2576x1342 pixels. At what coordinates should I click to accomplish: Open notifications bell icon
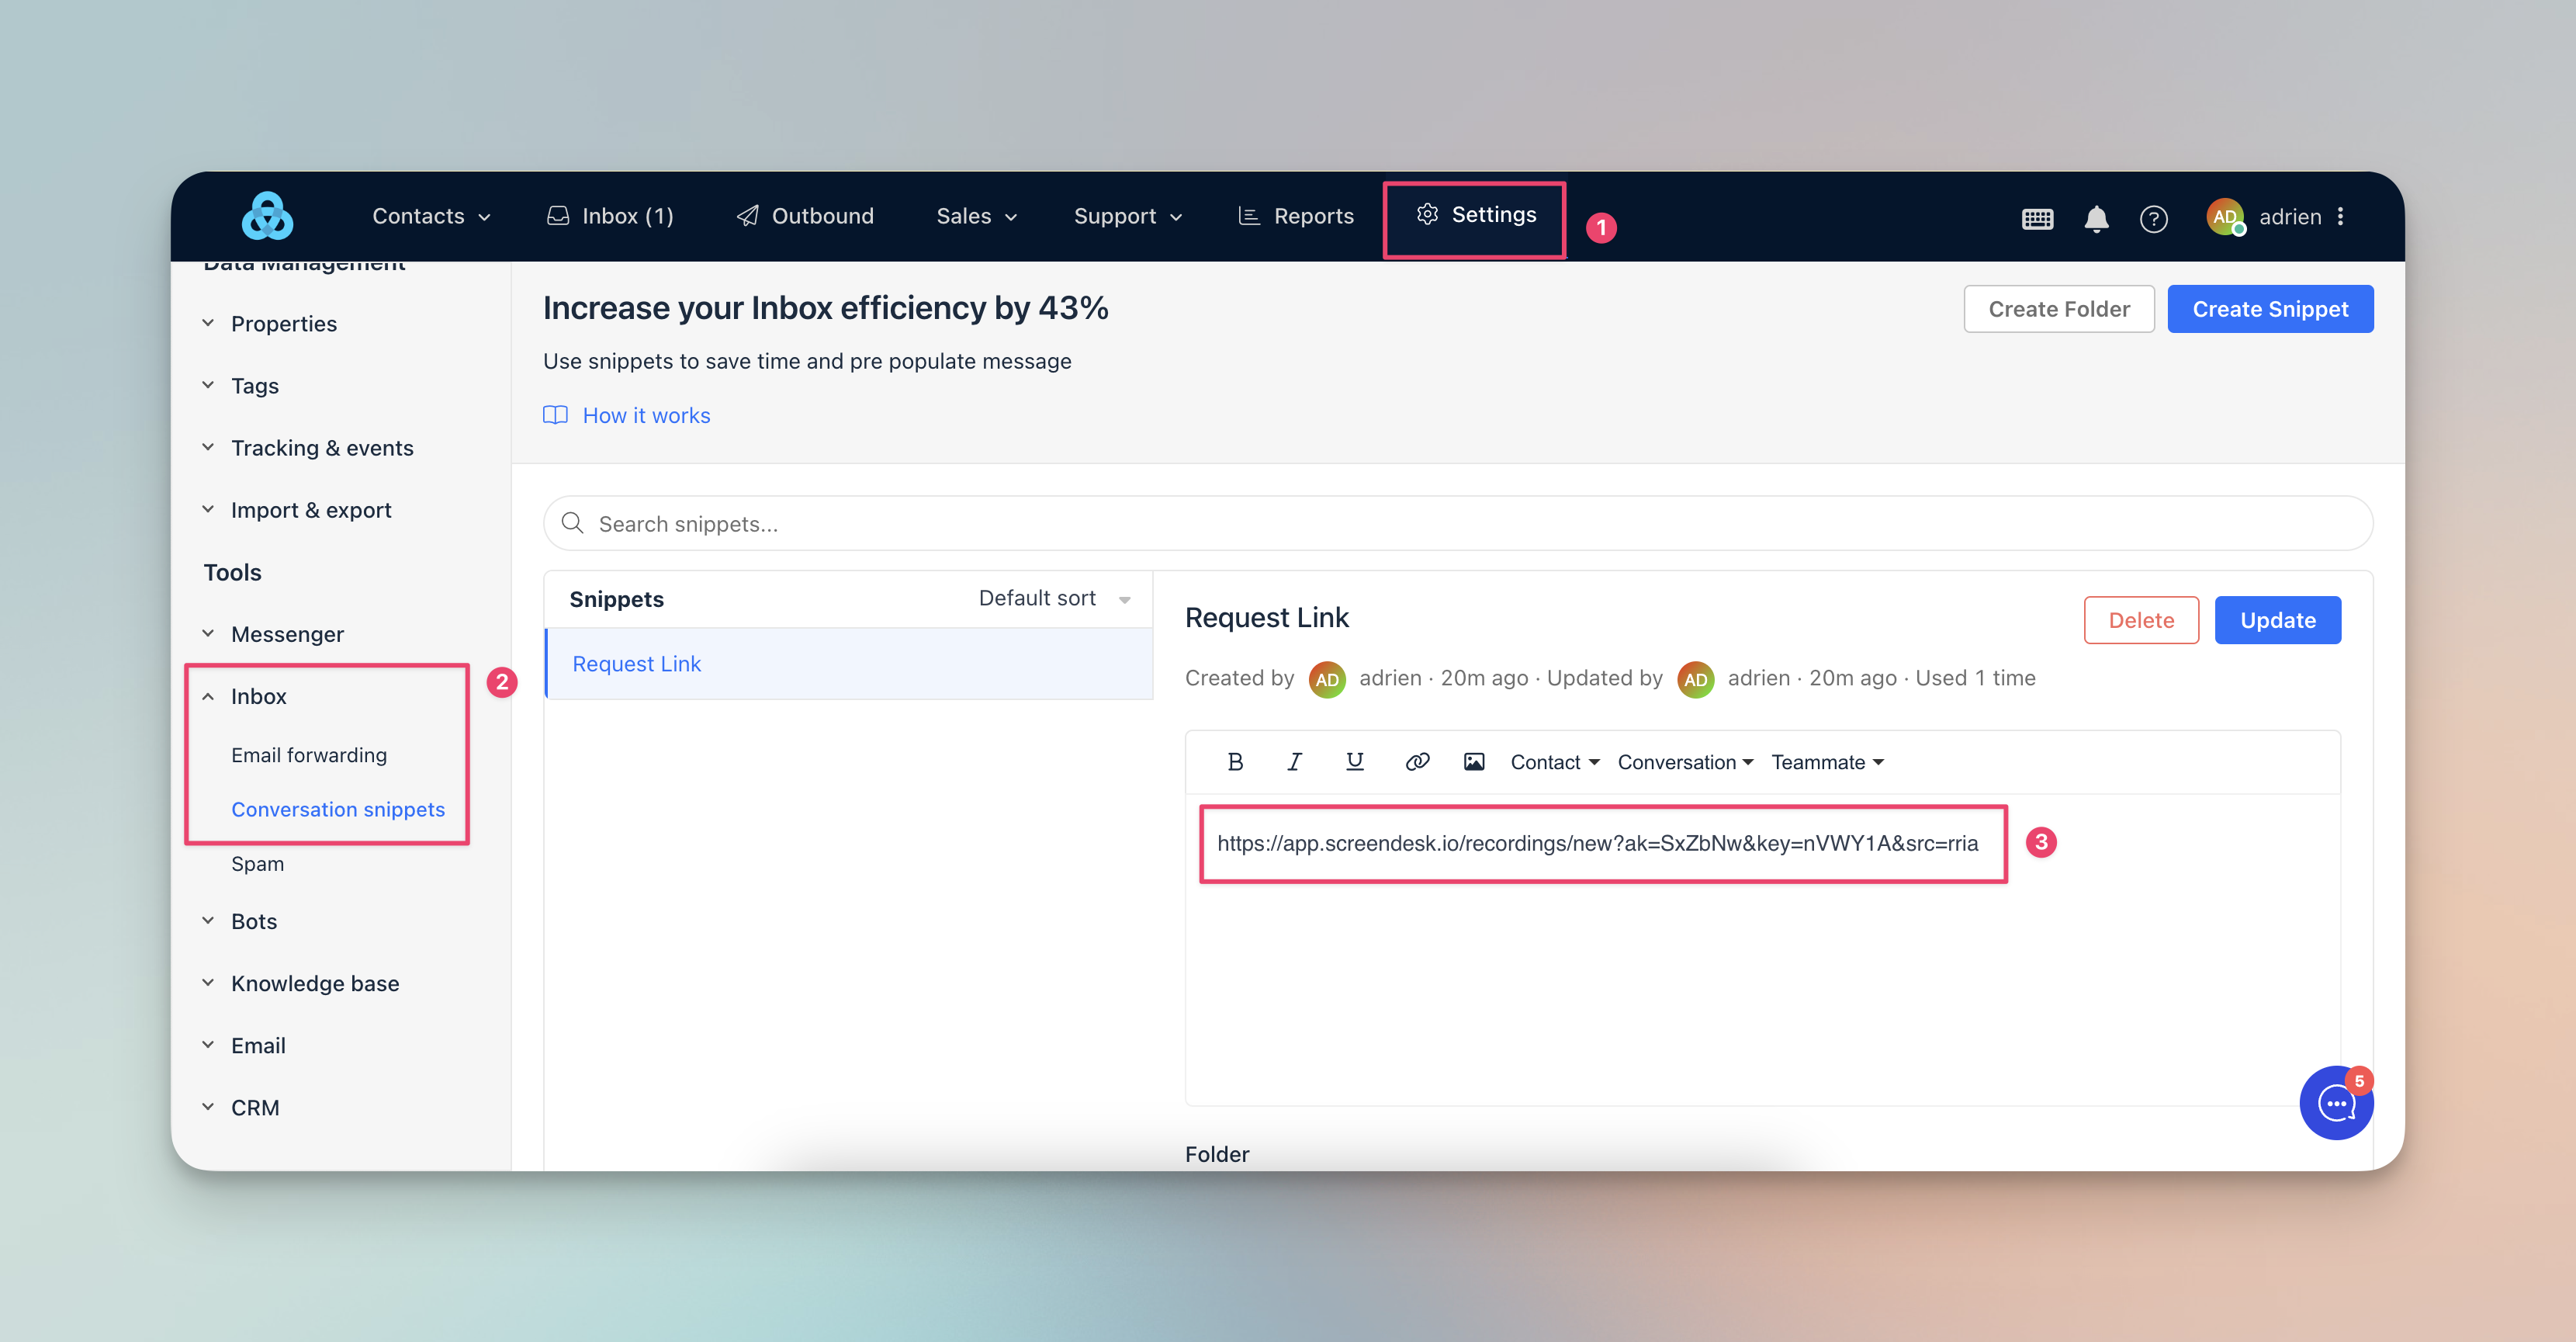(x=2096, y=218)
